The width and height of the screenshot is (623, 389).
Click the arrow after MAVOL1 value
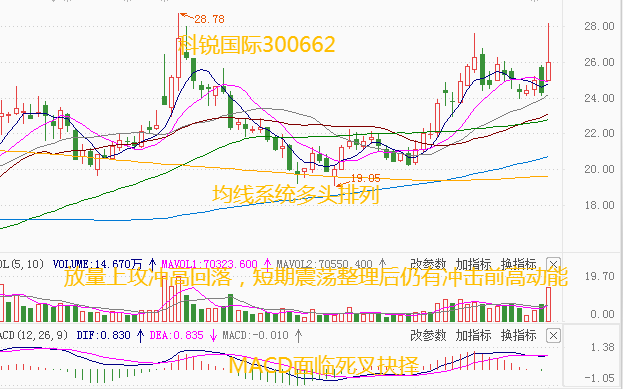[x=267, y=264]
